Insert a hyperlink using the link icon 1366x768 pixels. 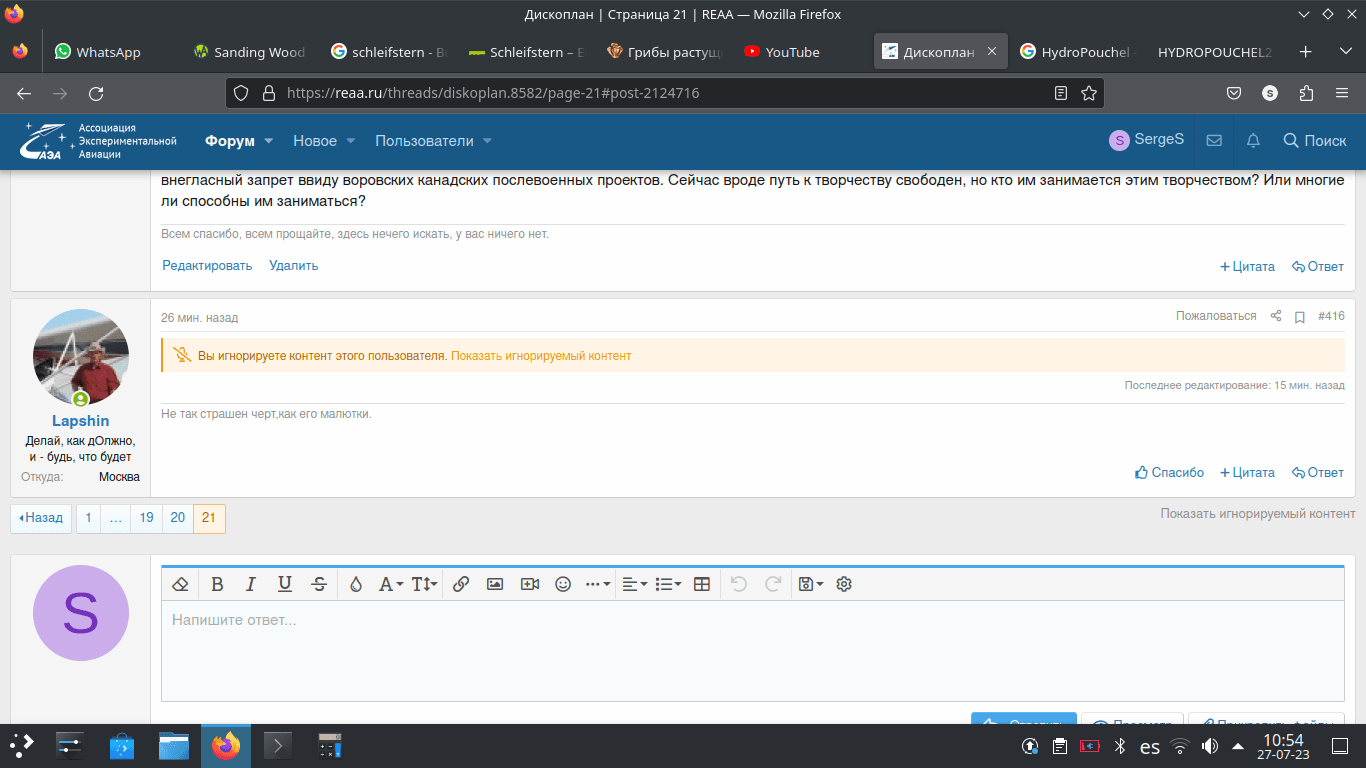click(x=461, y=584)
